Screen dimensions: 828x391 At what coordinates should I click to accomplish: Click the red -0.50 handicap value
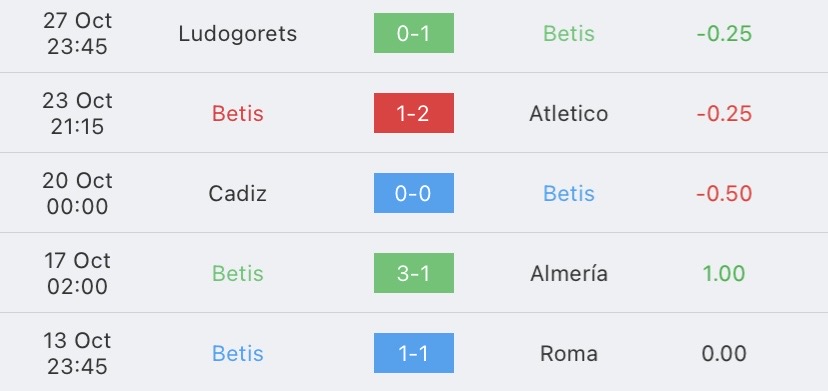tap(724, 193)
